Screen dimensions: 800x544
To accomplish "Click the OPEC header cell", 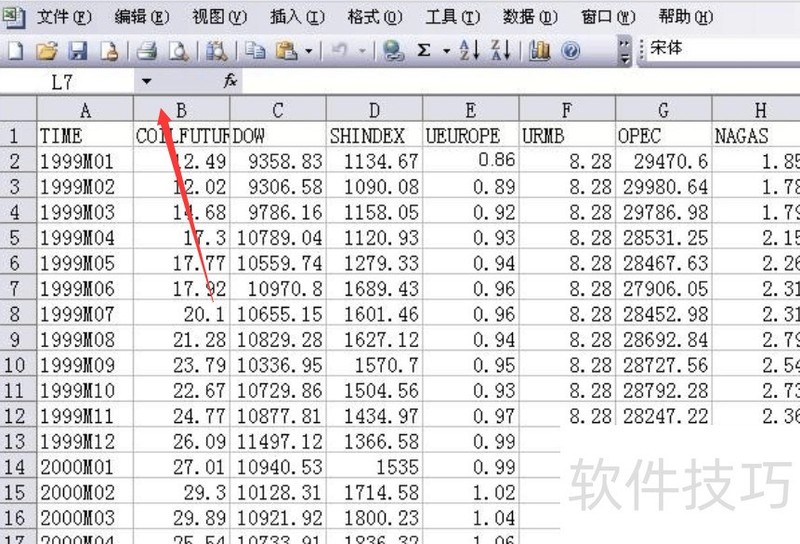I will (x=664, y=135).
